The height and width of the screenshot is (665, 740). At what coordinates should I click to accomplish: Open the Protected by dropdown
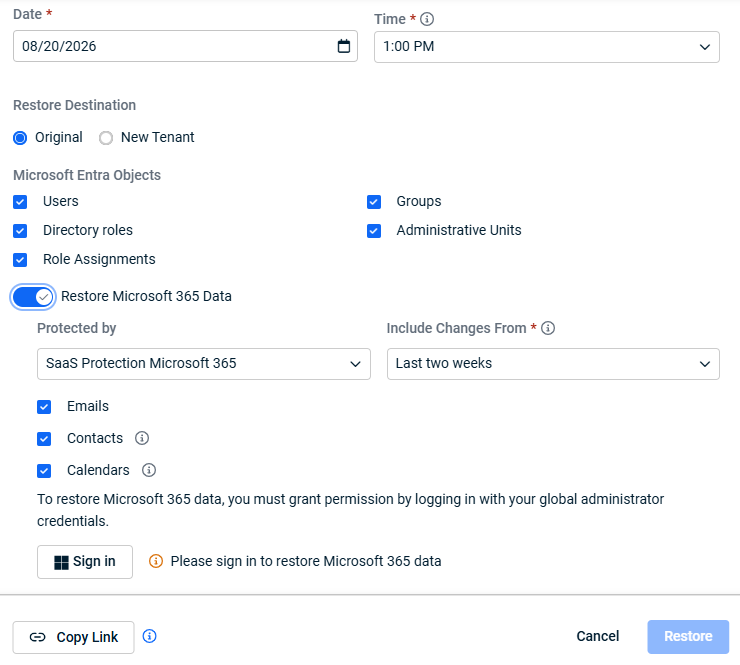pos(204,364)
